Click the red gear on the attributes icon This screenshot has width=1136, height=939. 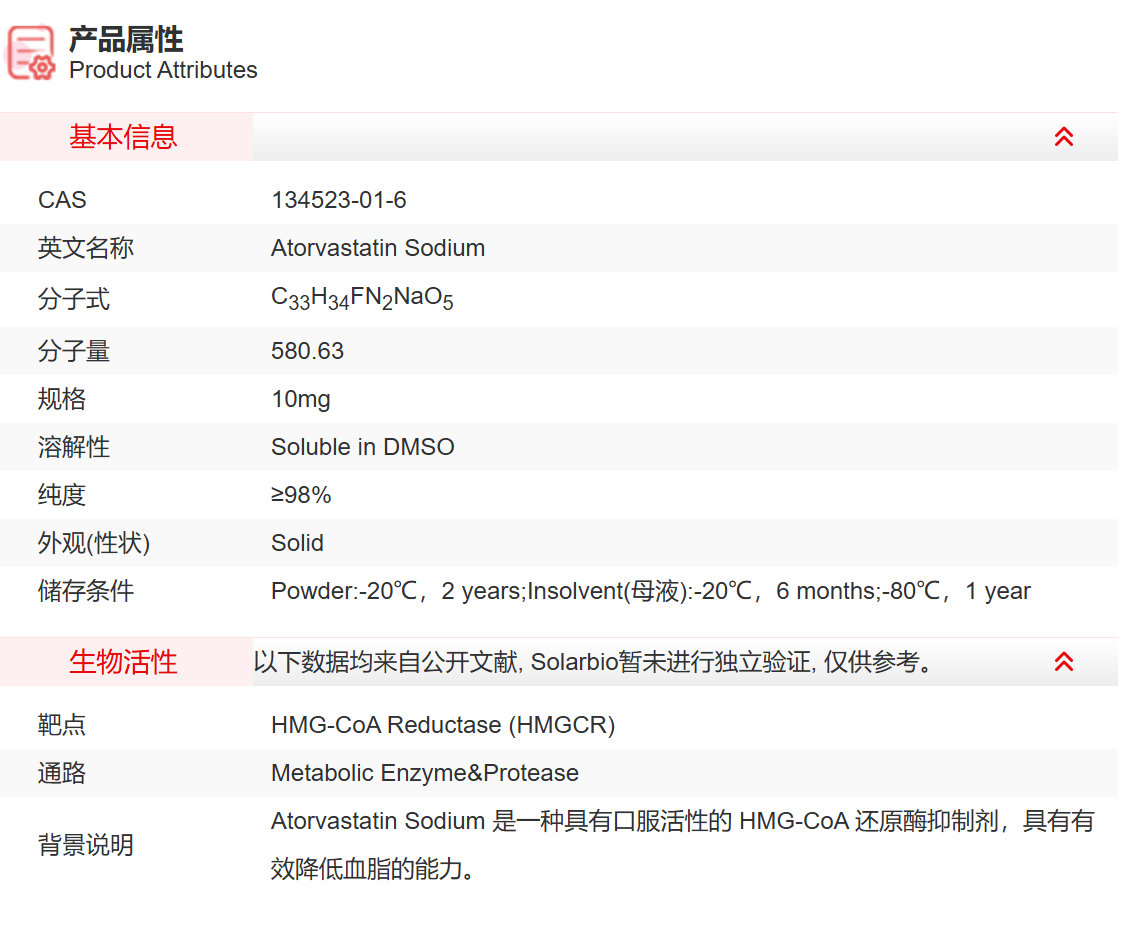[42, 68]
